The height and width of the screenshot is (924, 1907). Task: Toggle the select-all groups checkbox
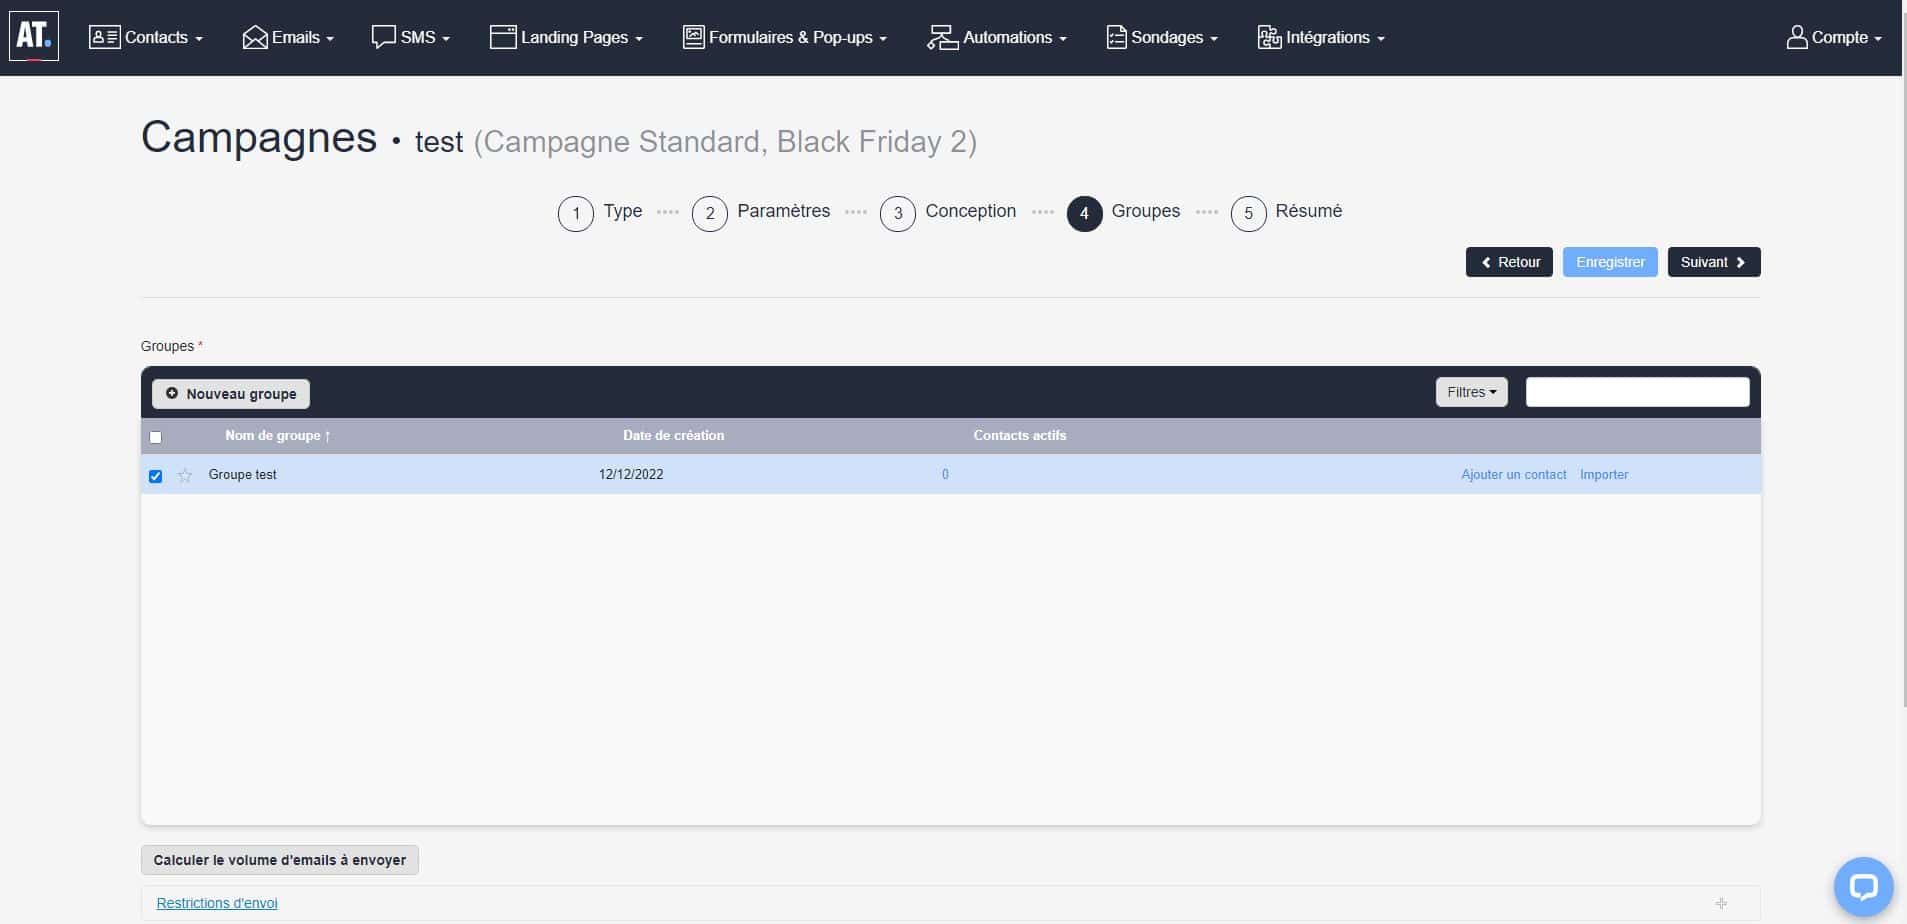pyautogui.click(x=155, y=437)
